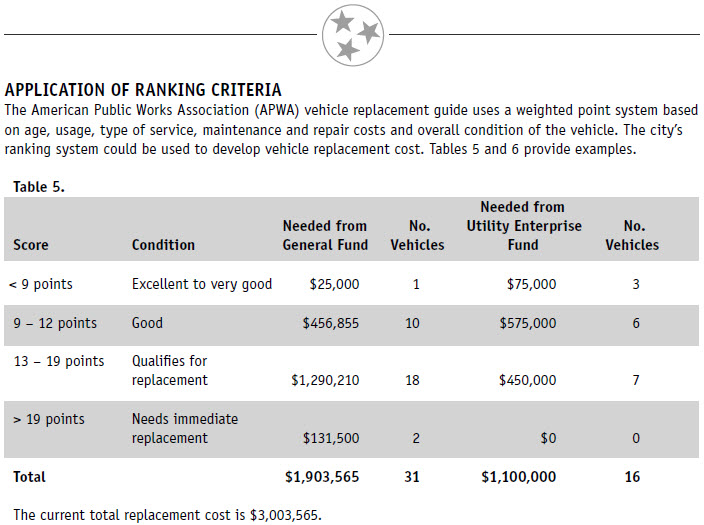The image size is (704, 525).
Task: Click the three-star circular emblem
Action: (x=353, y=35)
